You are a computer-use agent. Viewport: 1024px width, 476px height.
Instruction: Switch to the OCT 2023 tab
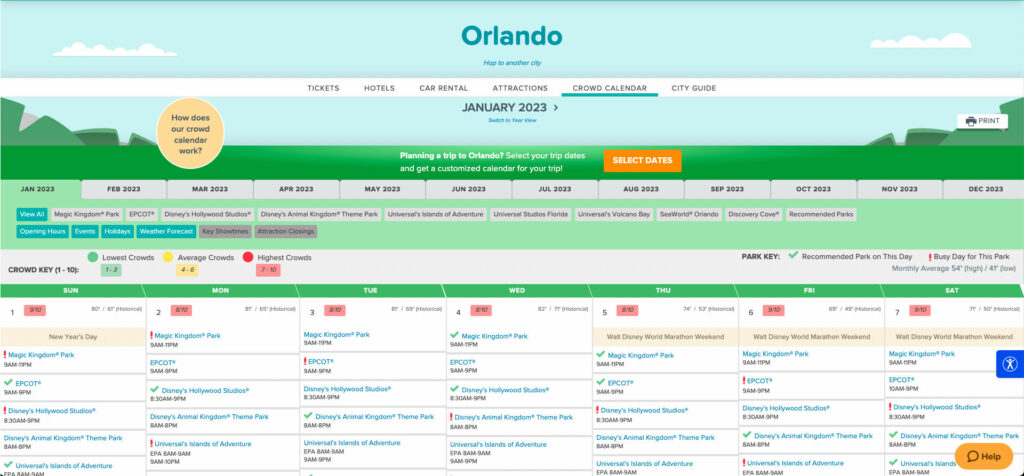coord(814,189)
